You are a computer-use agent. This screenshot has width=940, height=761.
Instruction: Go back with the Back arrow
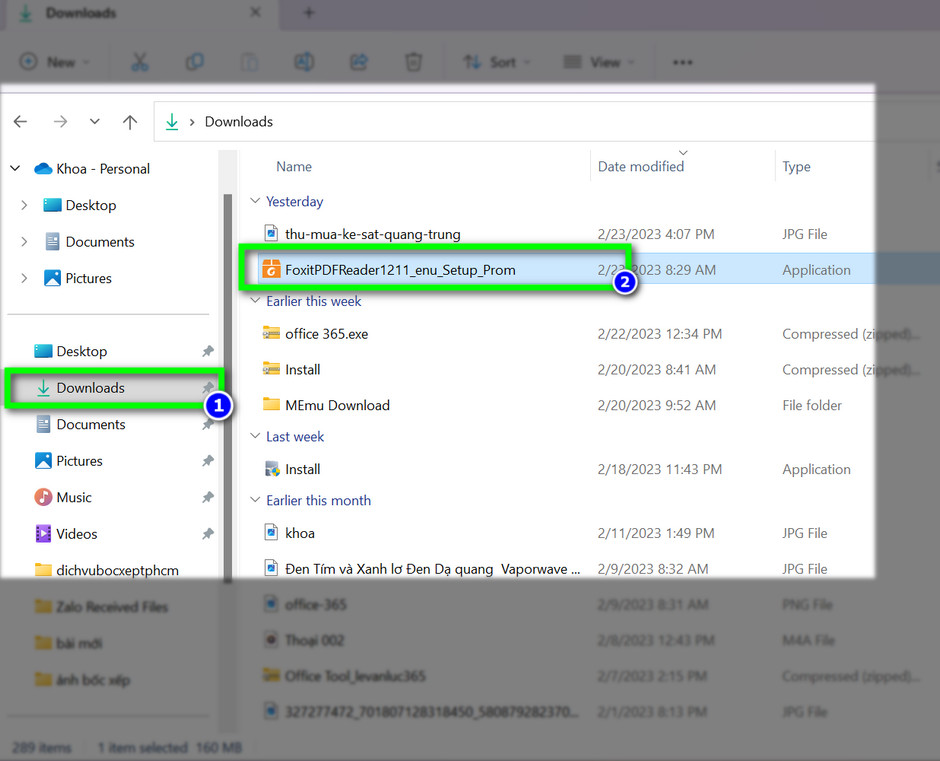point(20,122)
